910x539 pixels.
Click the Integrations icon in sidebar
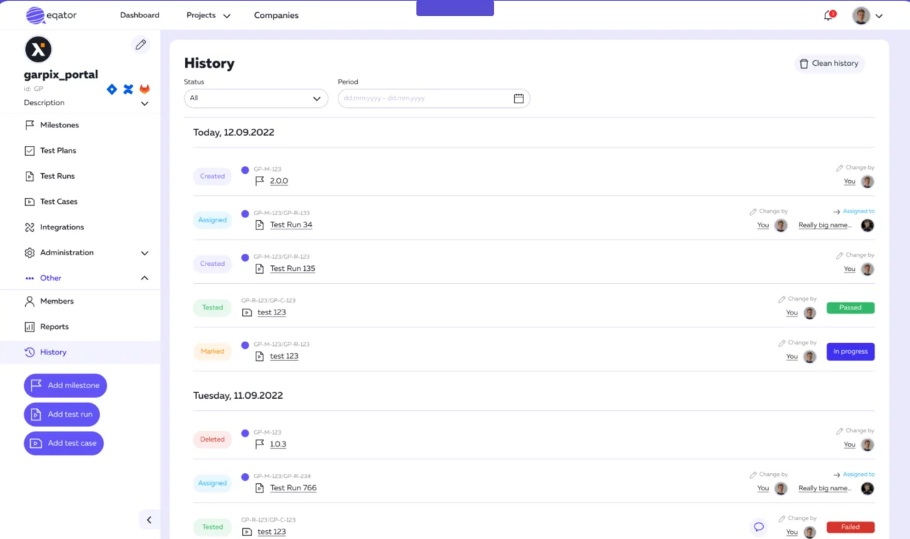[x=30, y=227]
